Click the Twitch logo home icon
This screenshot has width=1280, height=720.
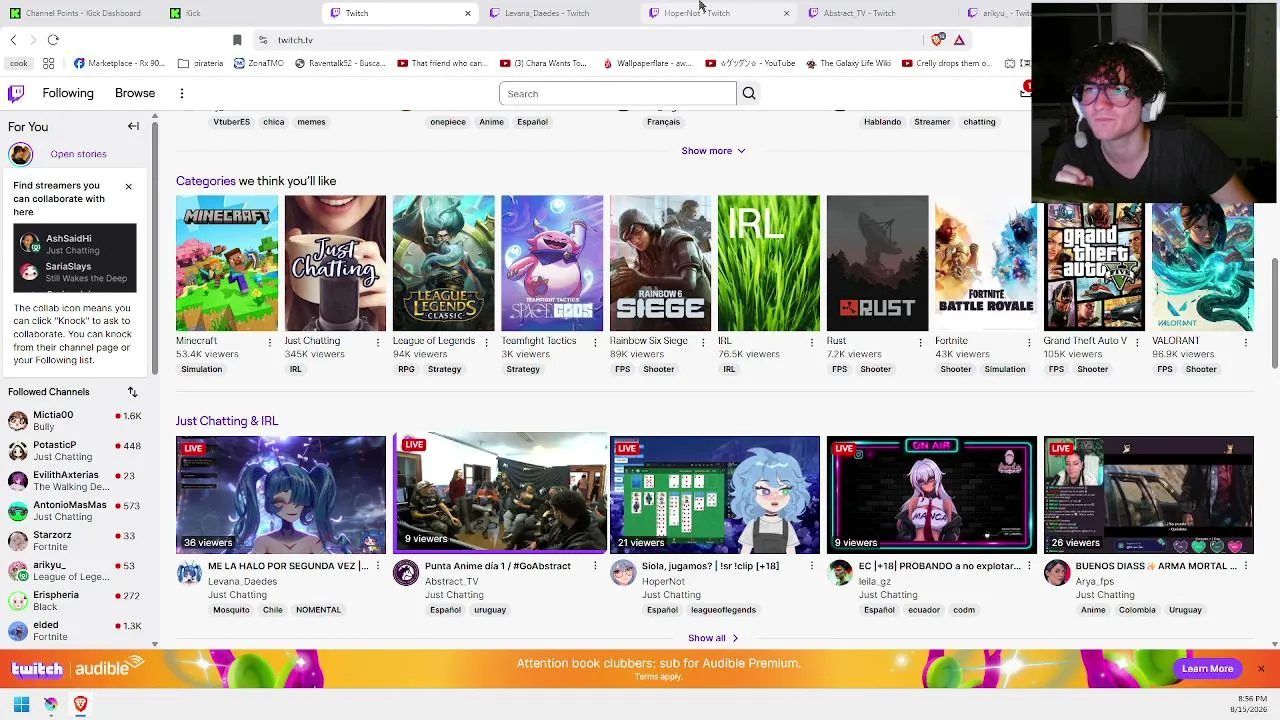[x=16, y=93]
